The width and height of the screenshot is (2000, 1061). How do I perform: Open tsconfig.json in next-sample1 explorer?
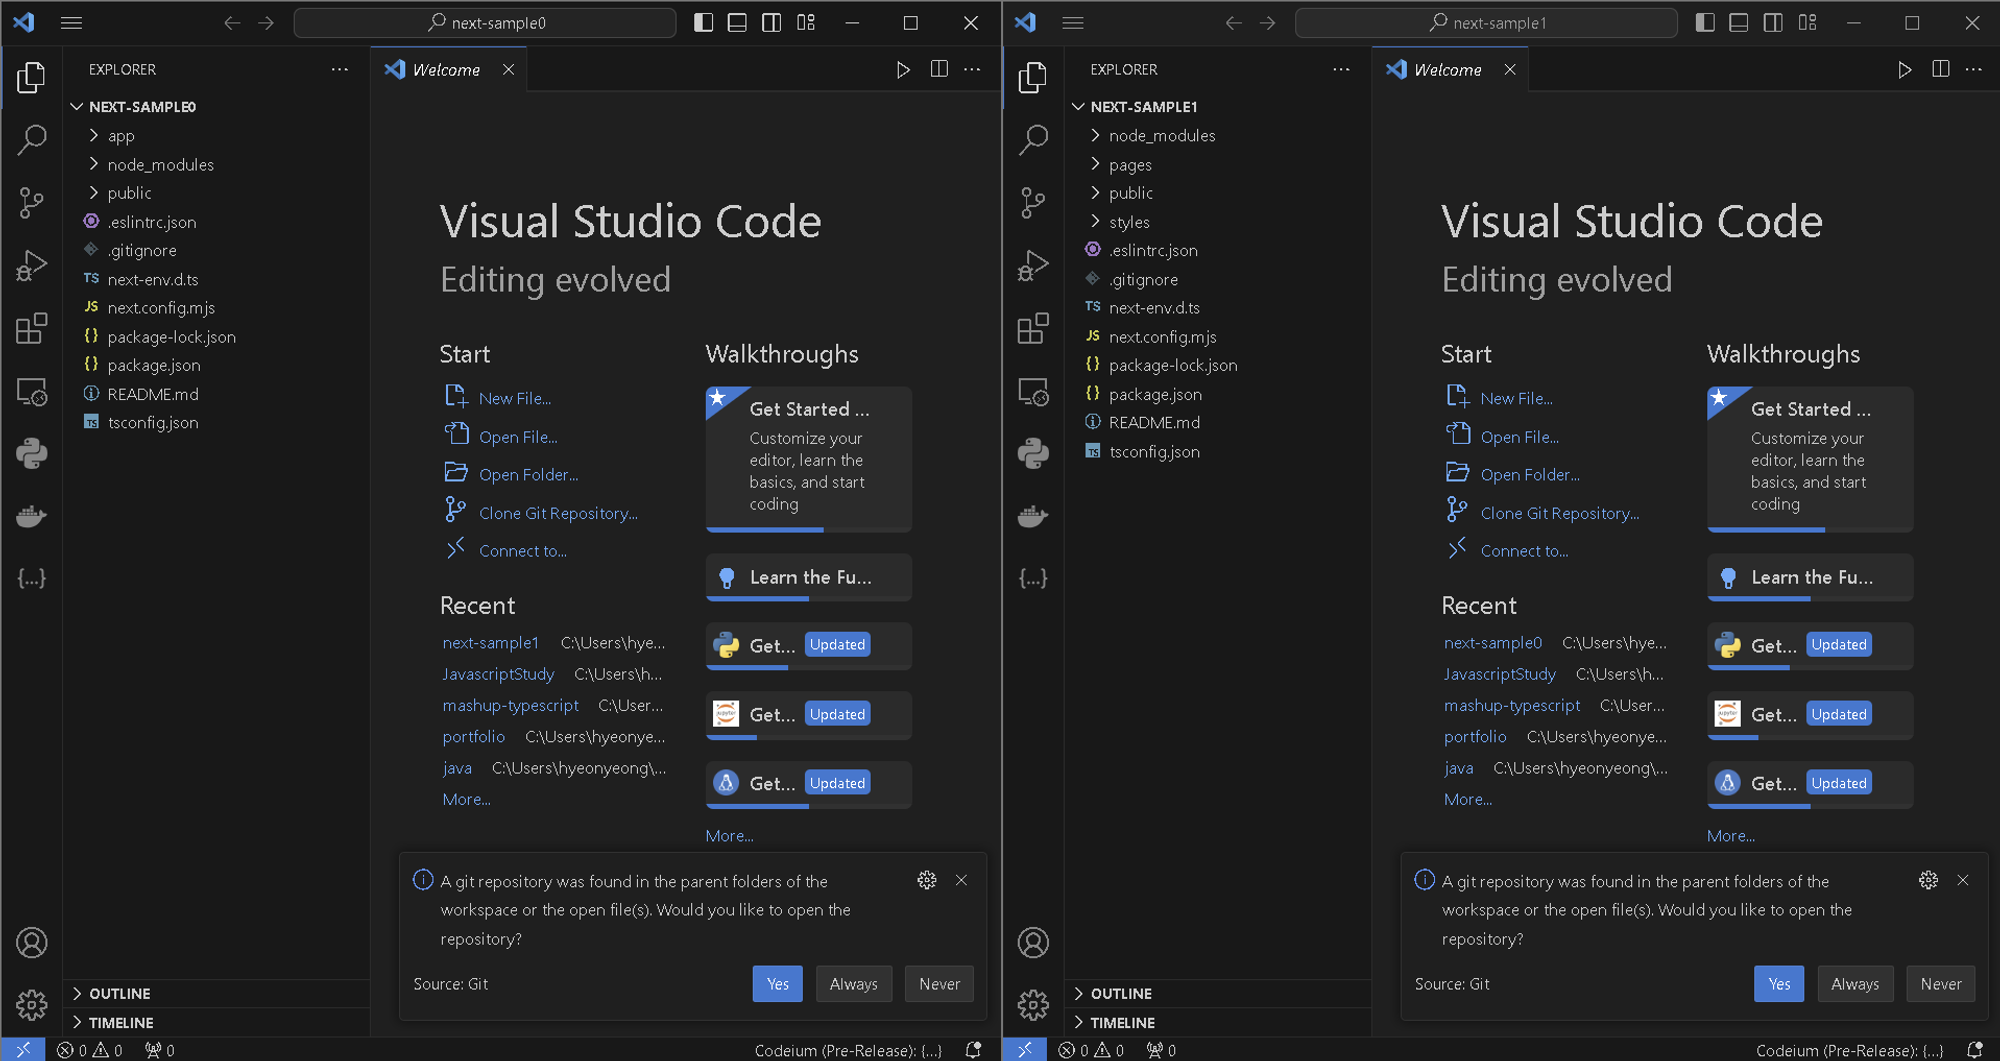click(x=1218, y=451)
